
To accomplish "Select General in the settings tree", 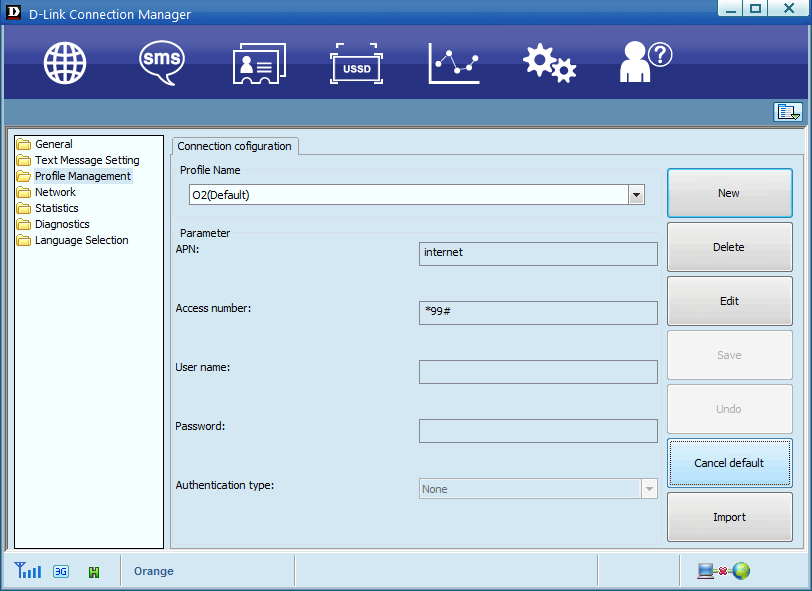I will tap(53, 144).
